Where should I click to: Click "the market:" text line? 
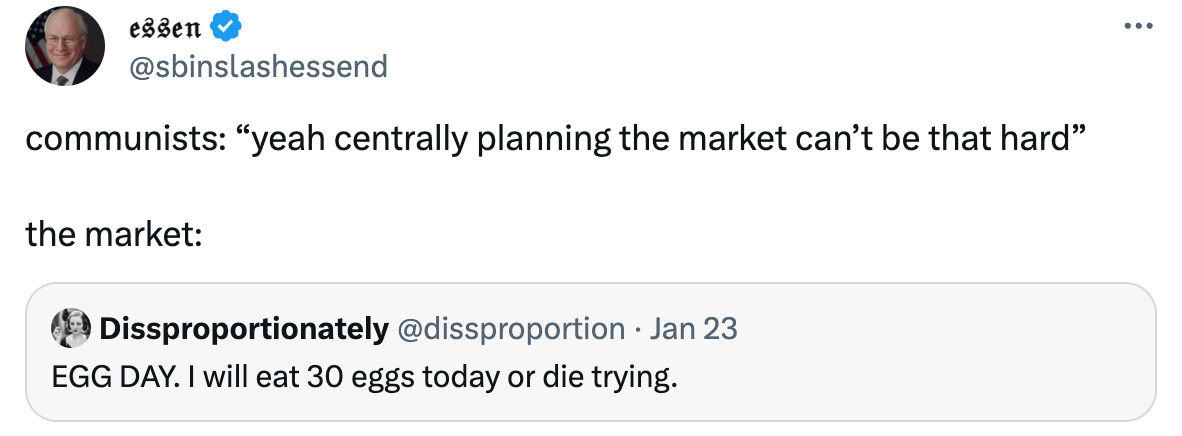pos(114,234)
